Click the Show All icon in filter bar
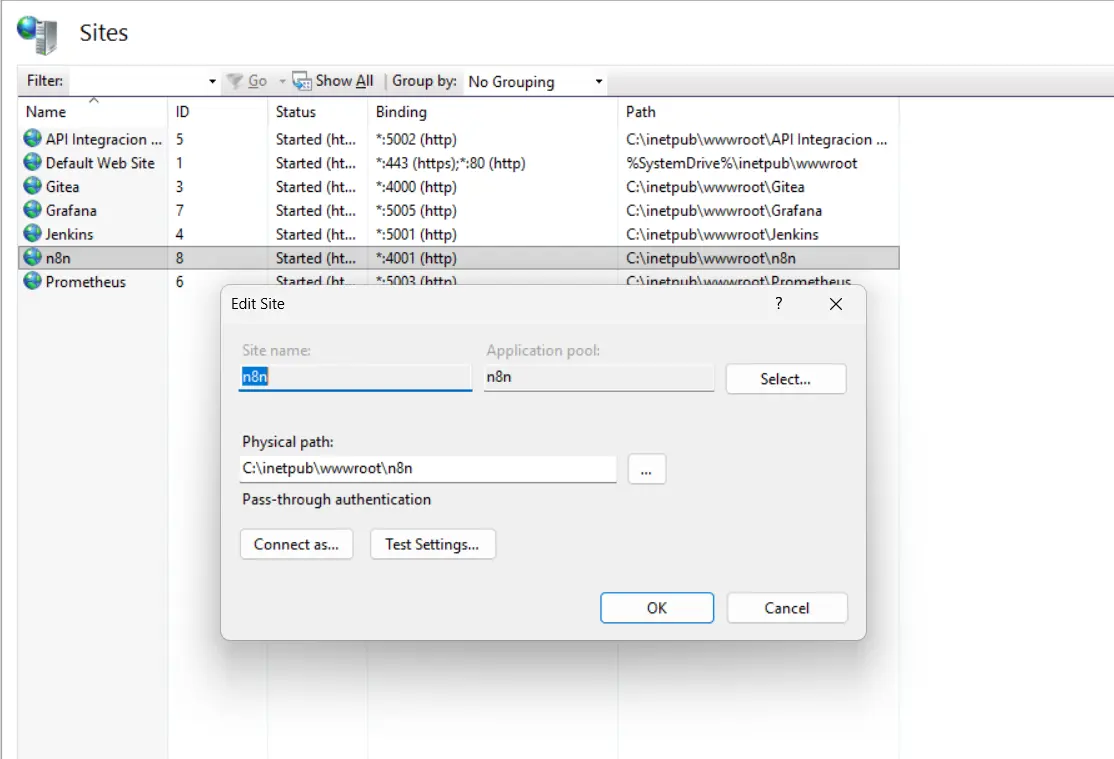Image resolution: width=1114 pixels, height=759 pixels. pyautogui.click(x=302, y=81)
